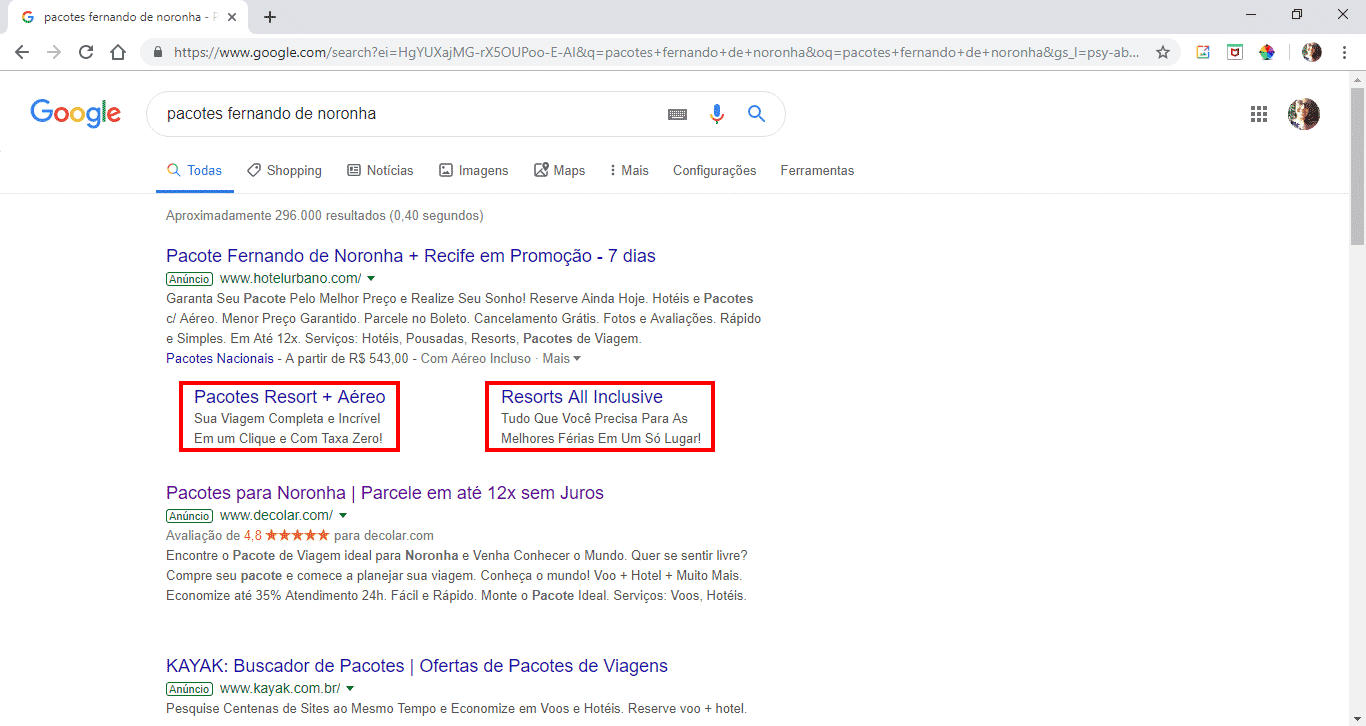The width and height of the screenshot is (1366, 726).
Task: Select the address bar URL
Action: coord(656,52)
